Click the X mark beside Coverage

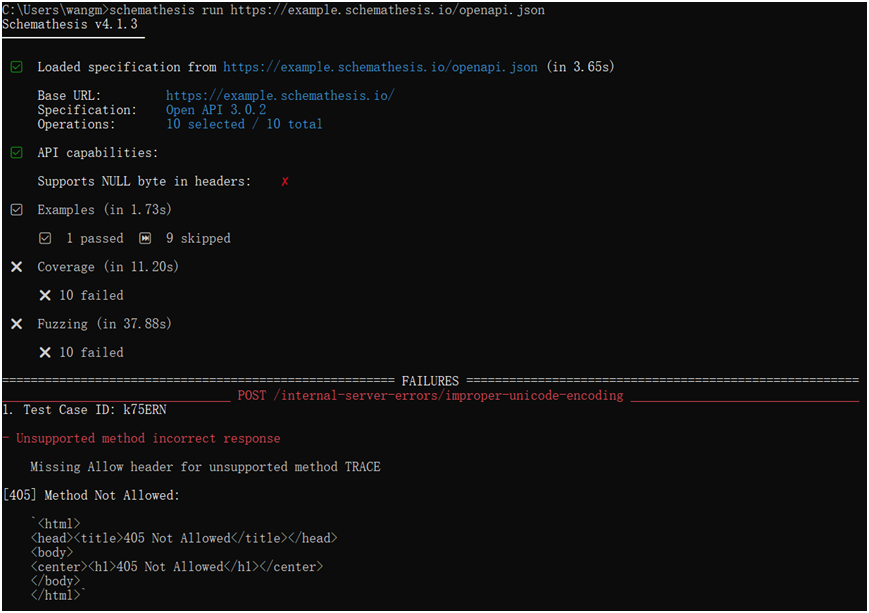coord(16,267)
